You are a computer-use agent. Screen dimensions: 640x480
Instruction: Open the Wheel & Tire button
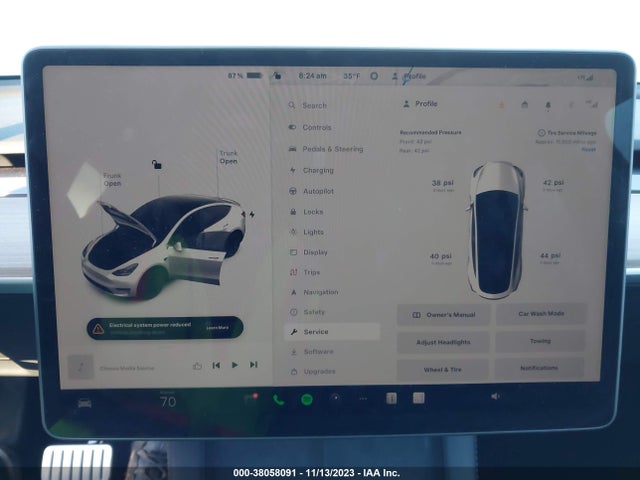click(x=442, y=369)
